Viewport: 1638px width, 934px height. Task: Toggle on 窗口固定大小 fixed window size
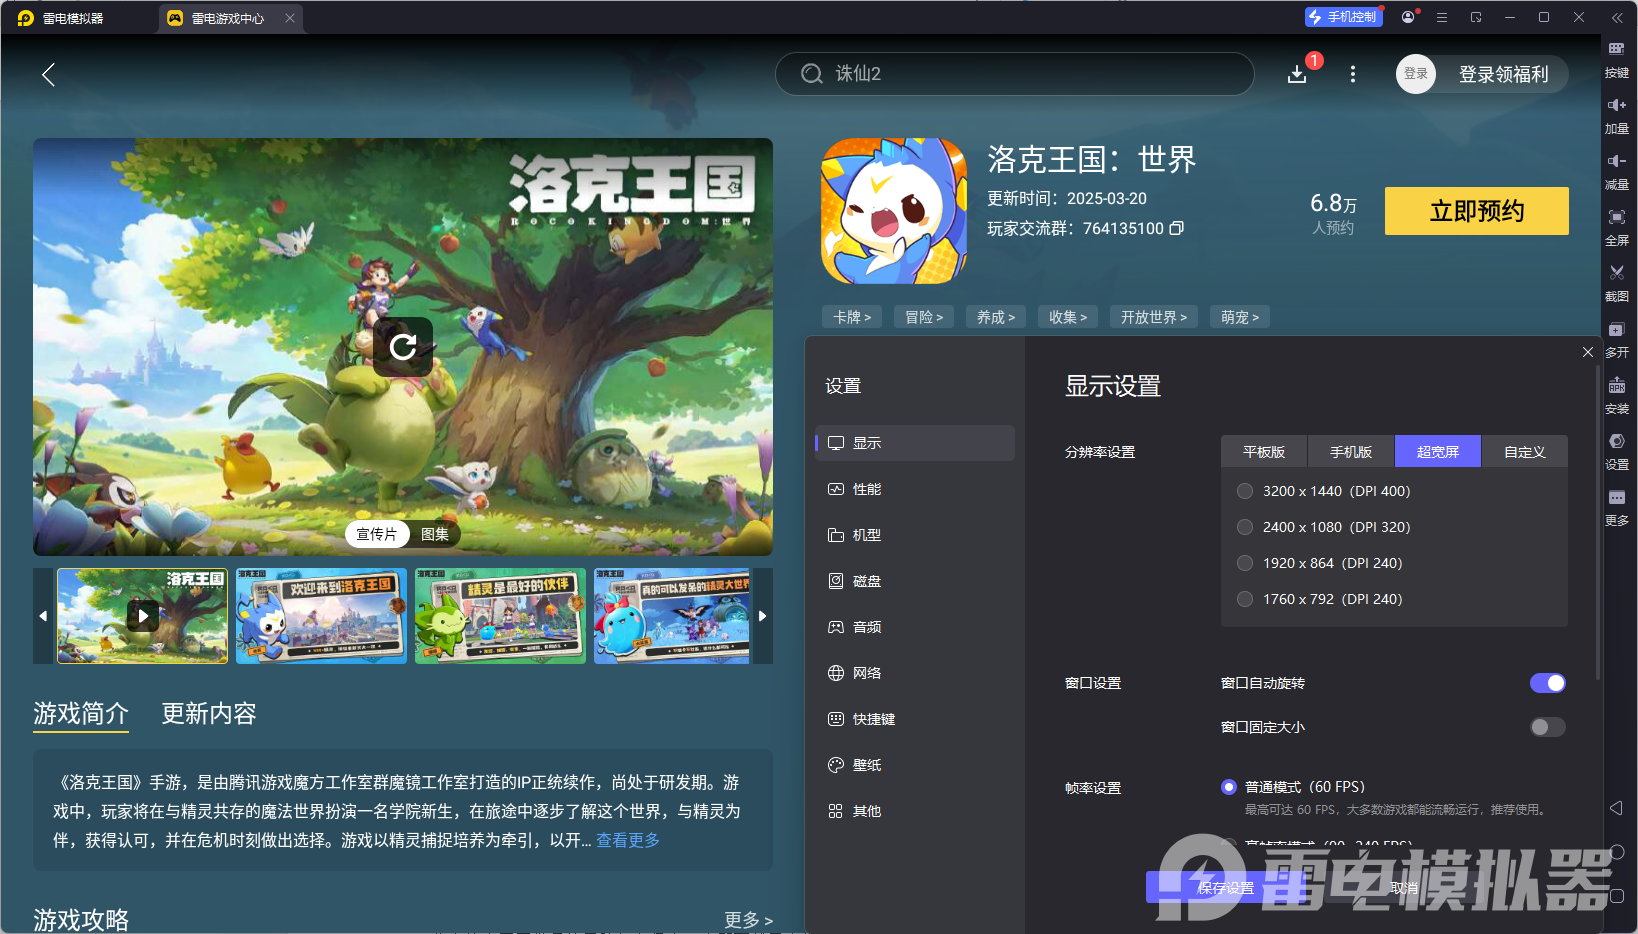(x=1547, y=727)
